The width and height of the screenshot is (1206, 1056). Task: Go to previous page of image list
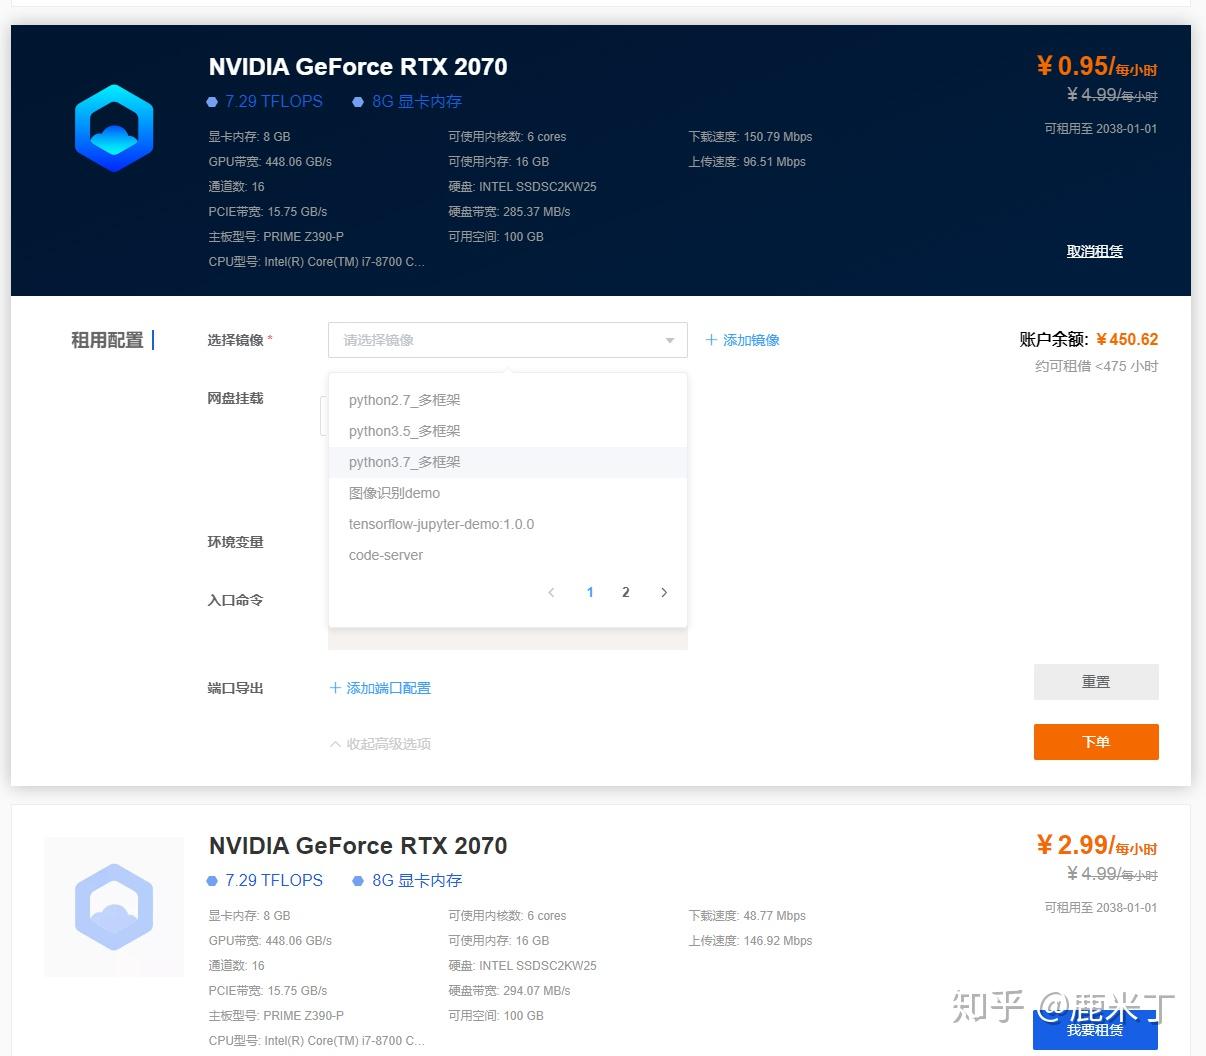click(x=551, y=592)
